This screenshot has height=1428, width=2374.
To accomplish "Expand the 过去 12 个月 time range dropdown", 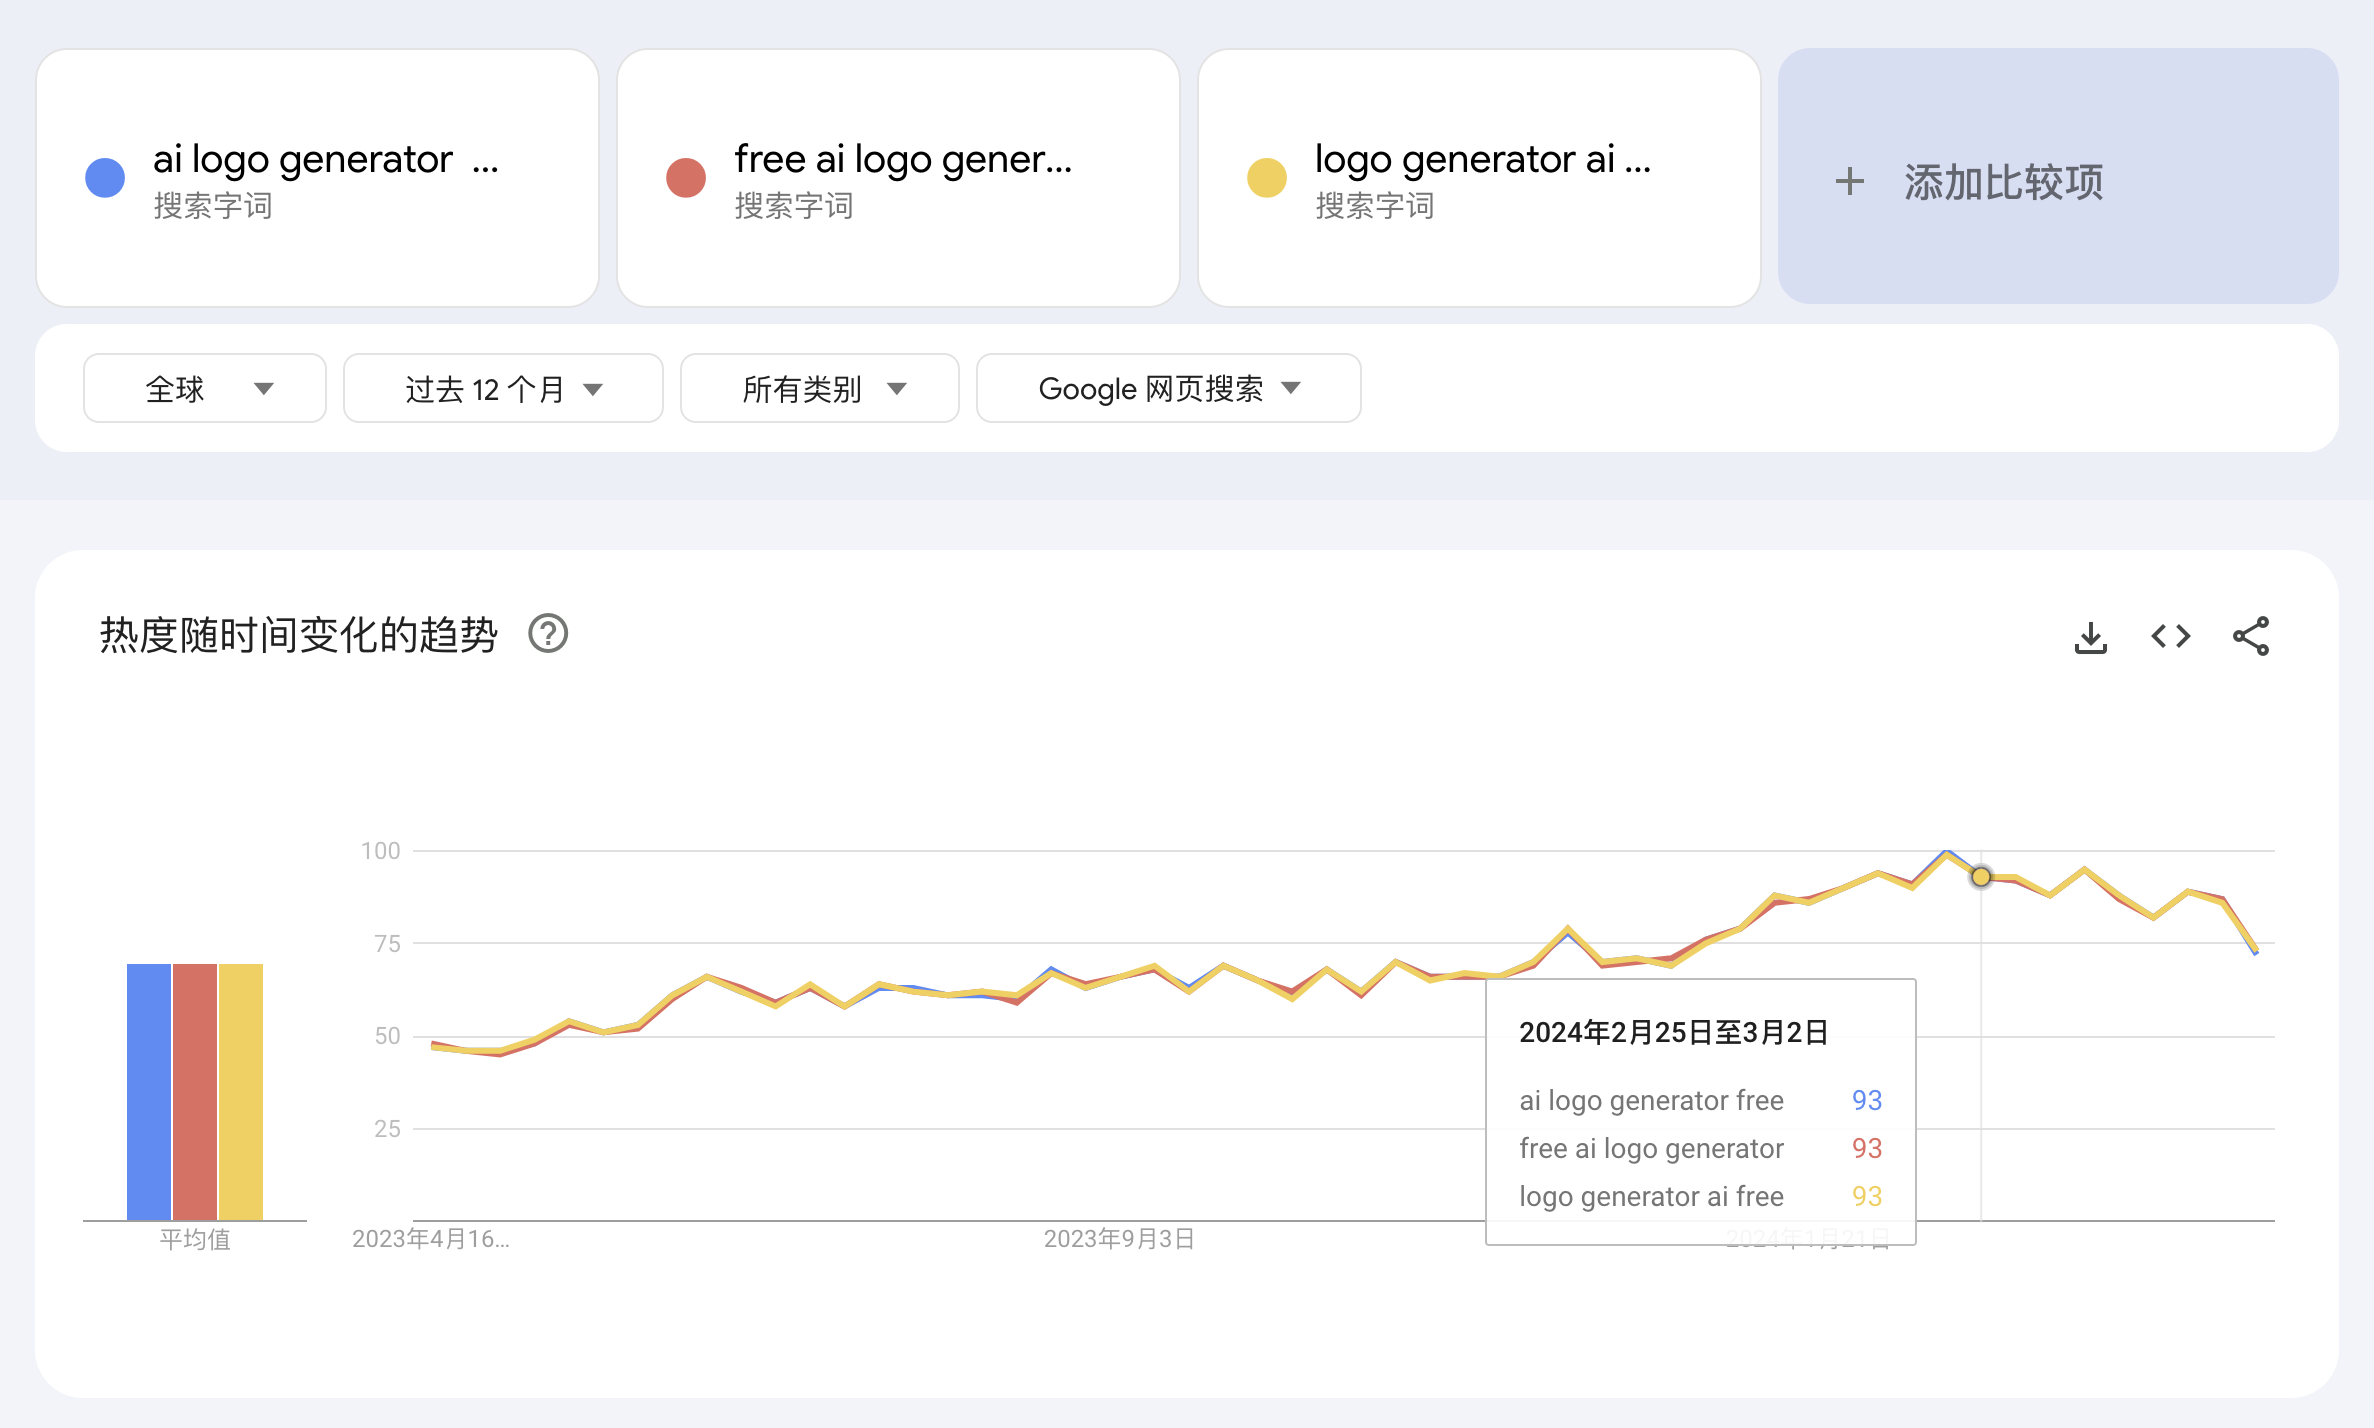I will pyautogui.click(x=503, y=388).
